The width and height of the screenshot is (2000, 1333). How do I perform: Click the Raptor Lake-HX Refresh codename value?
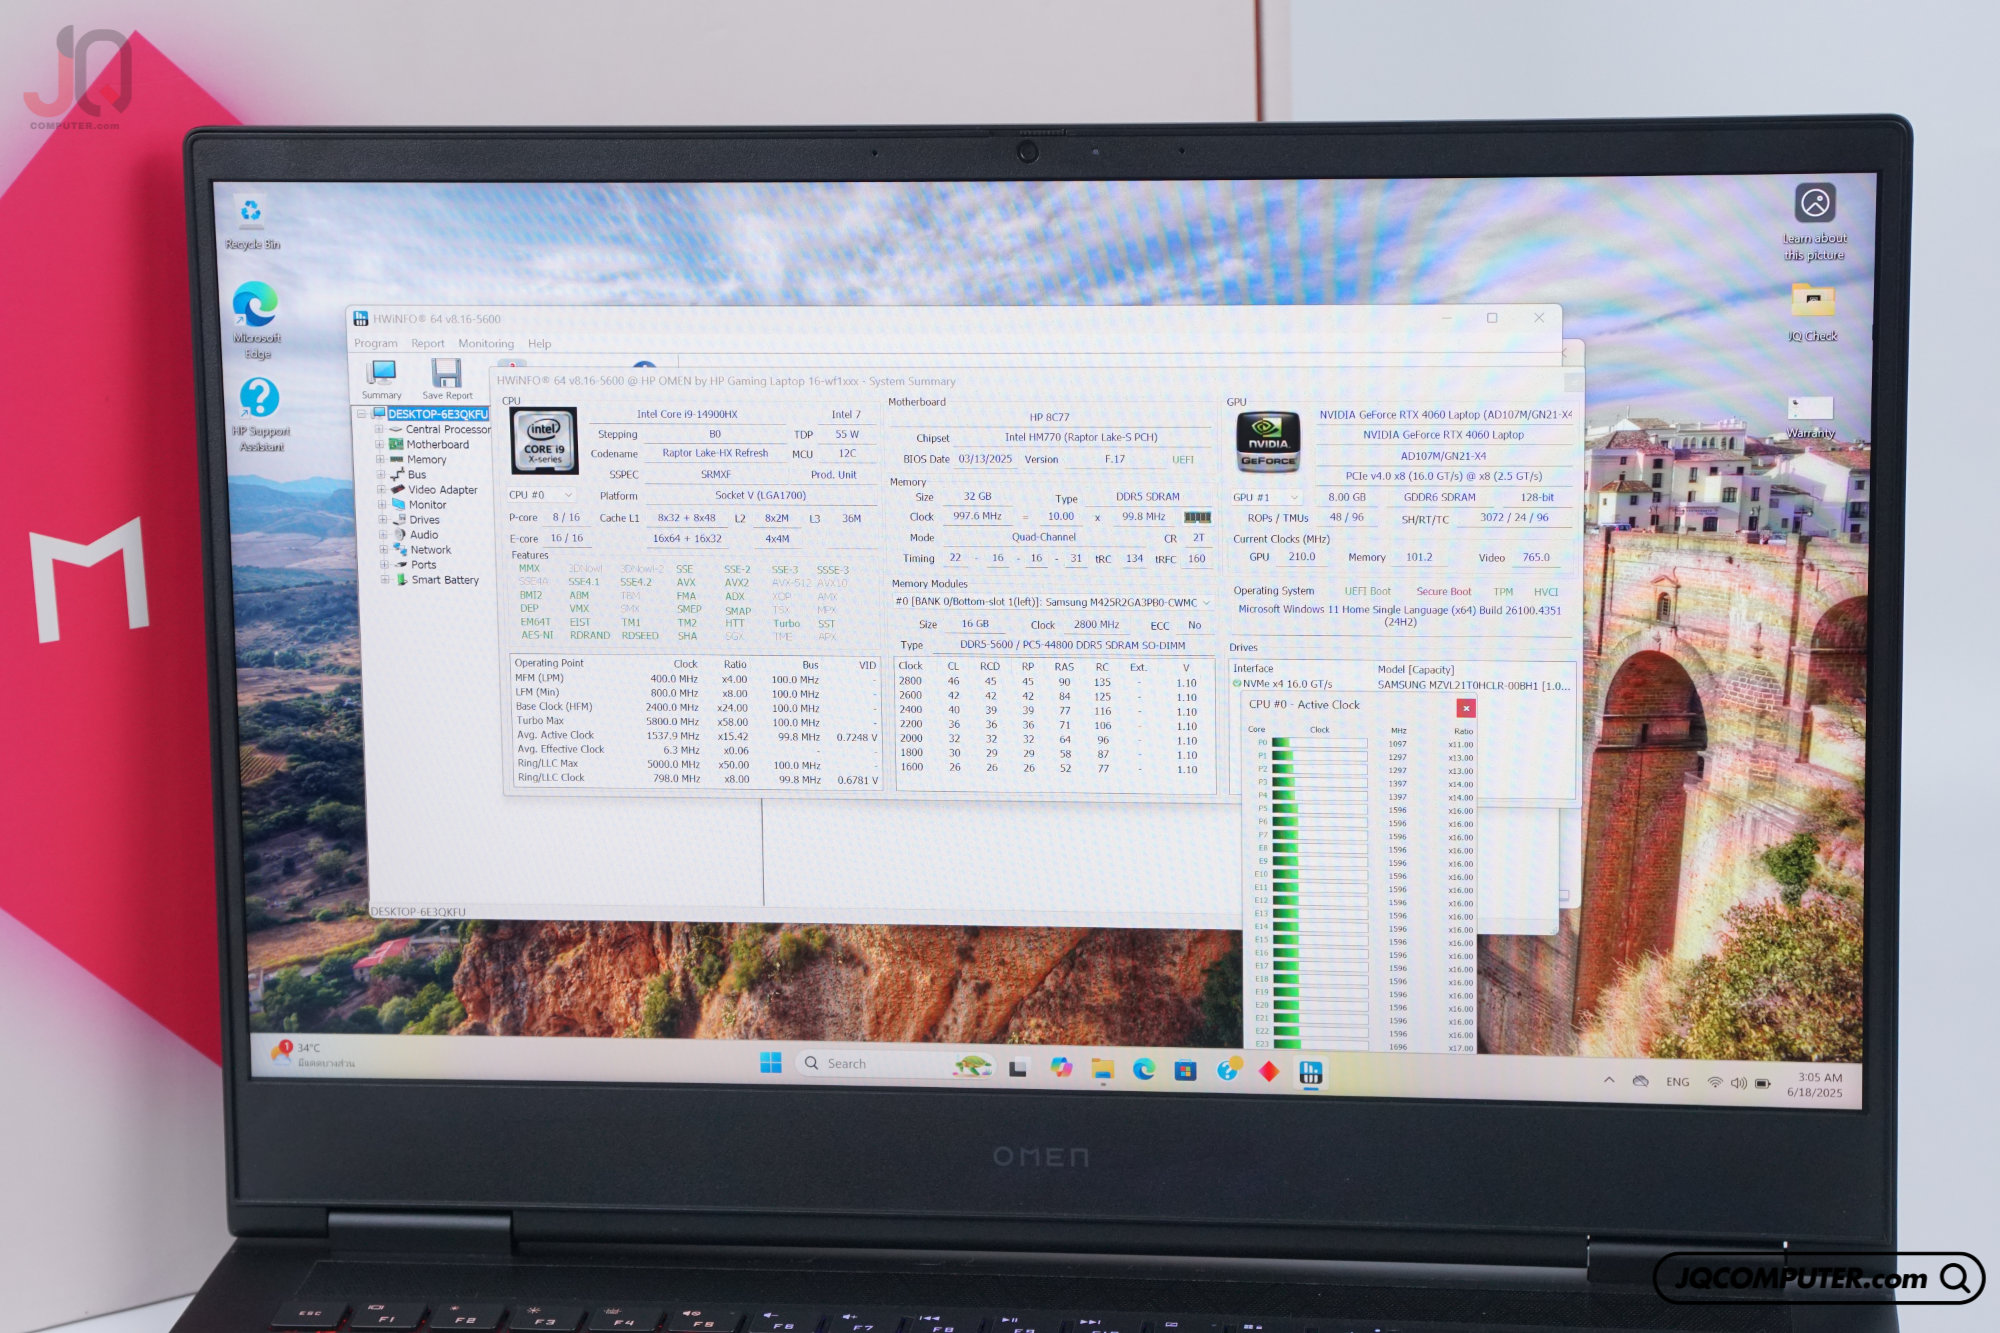point(715,453)
